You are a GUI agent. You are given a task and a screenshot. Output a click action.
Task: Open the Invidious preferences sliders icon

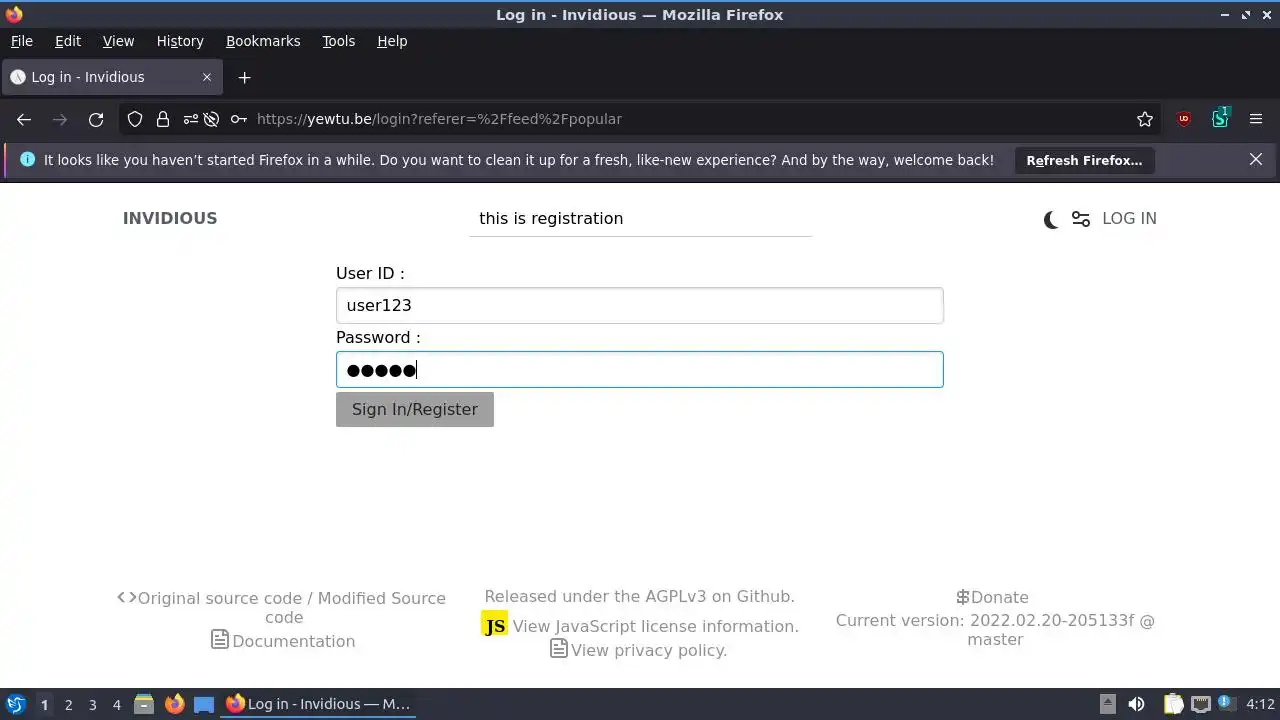point(1081,219)
